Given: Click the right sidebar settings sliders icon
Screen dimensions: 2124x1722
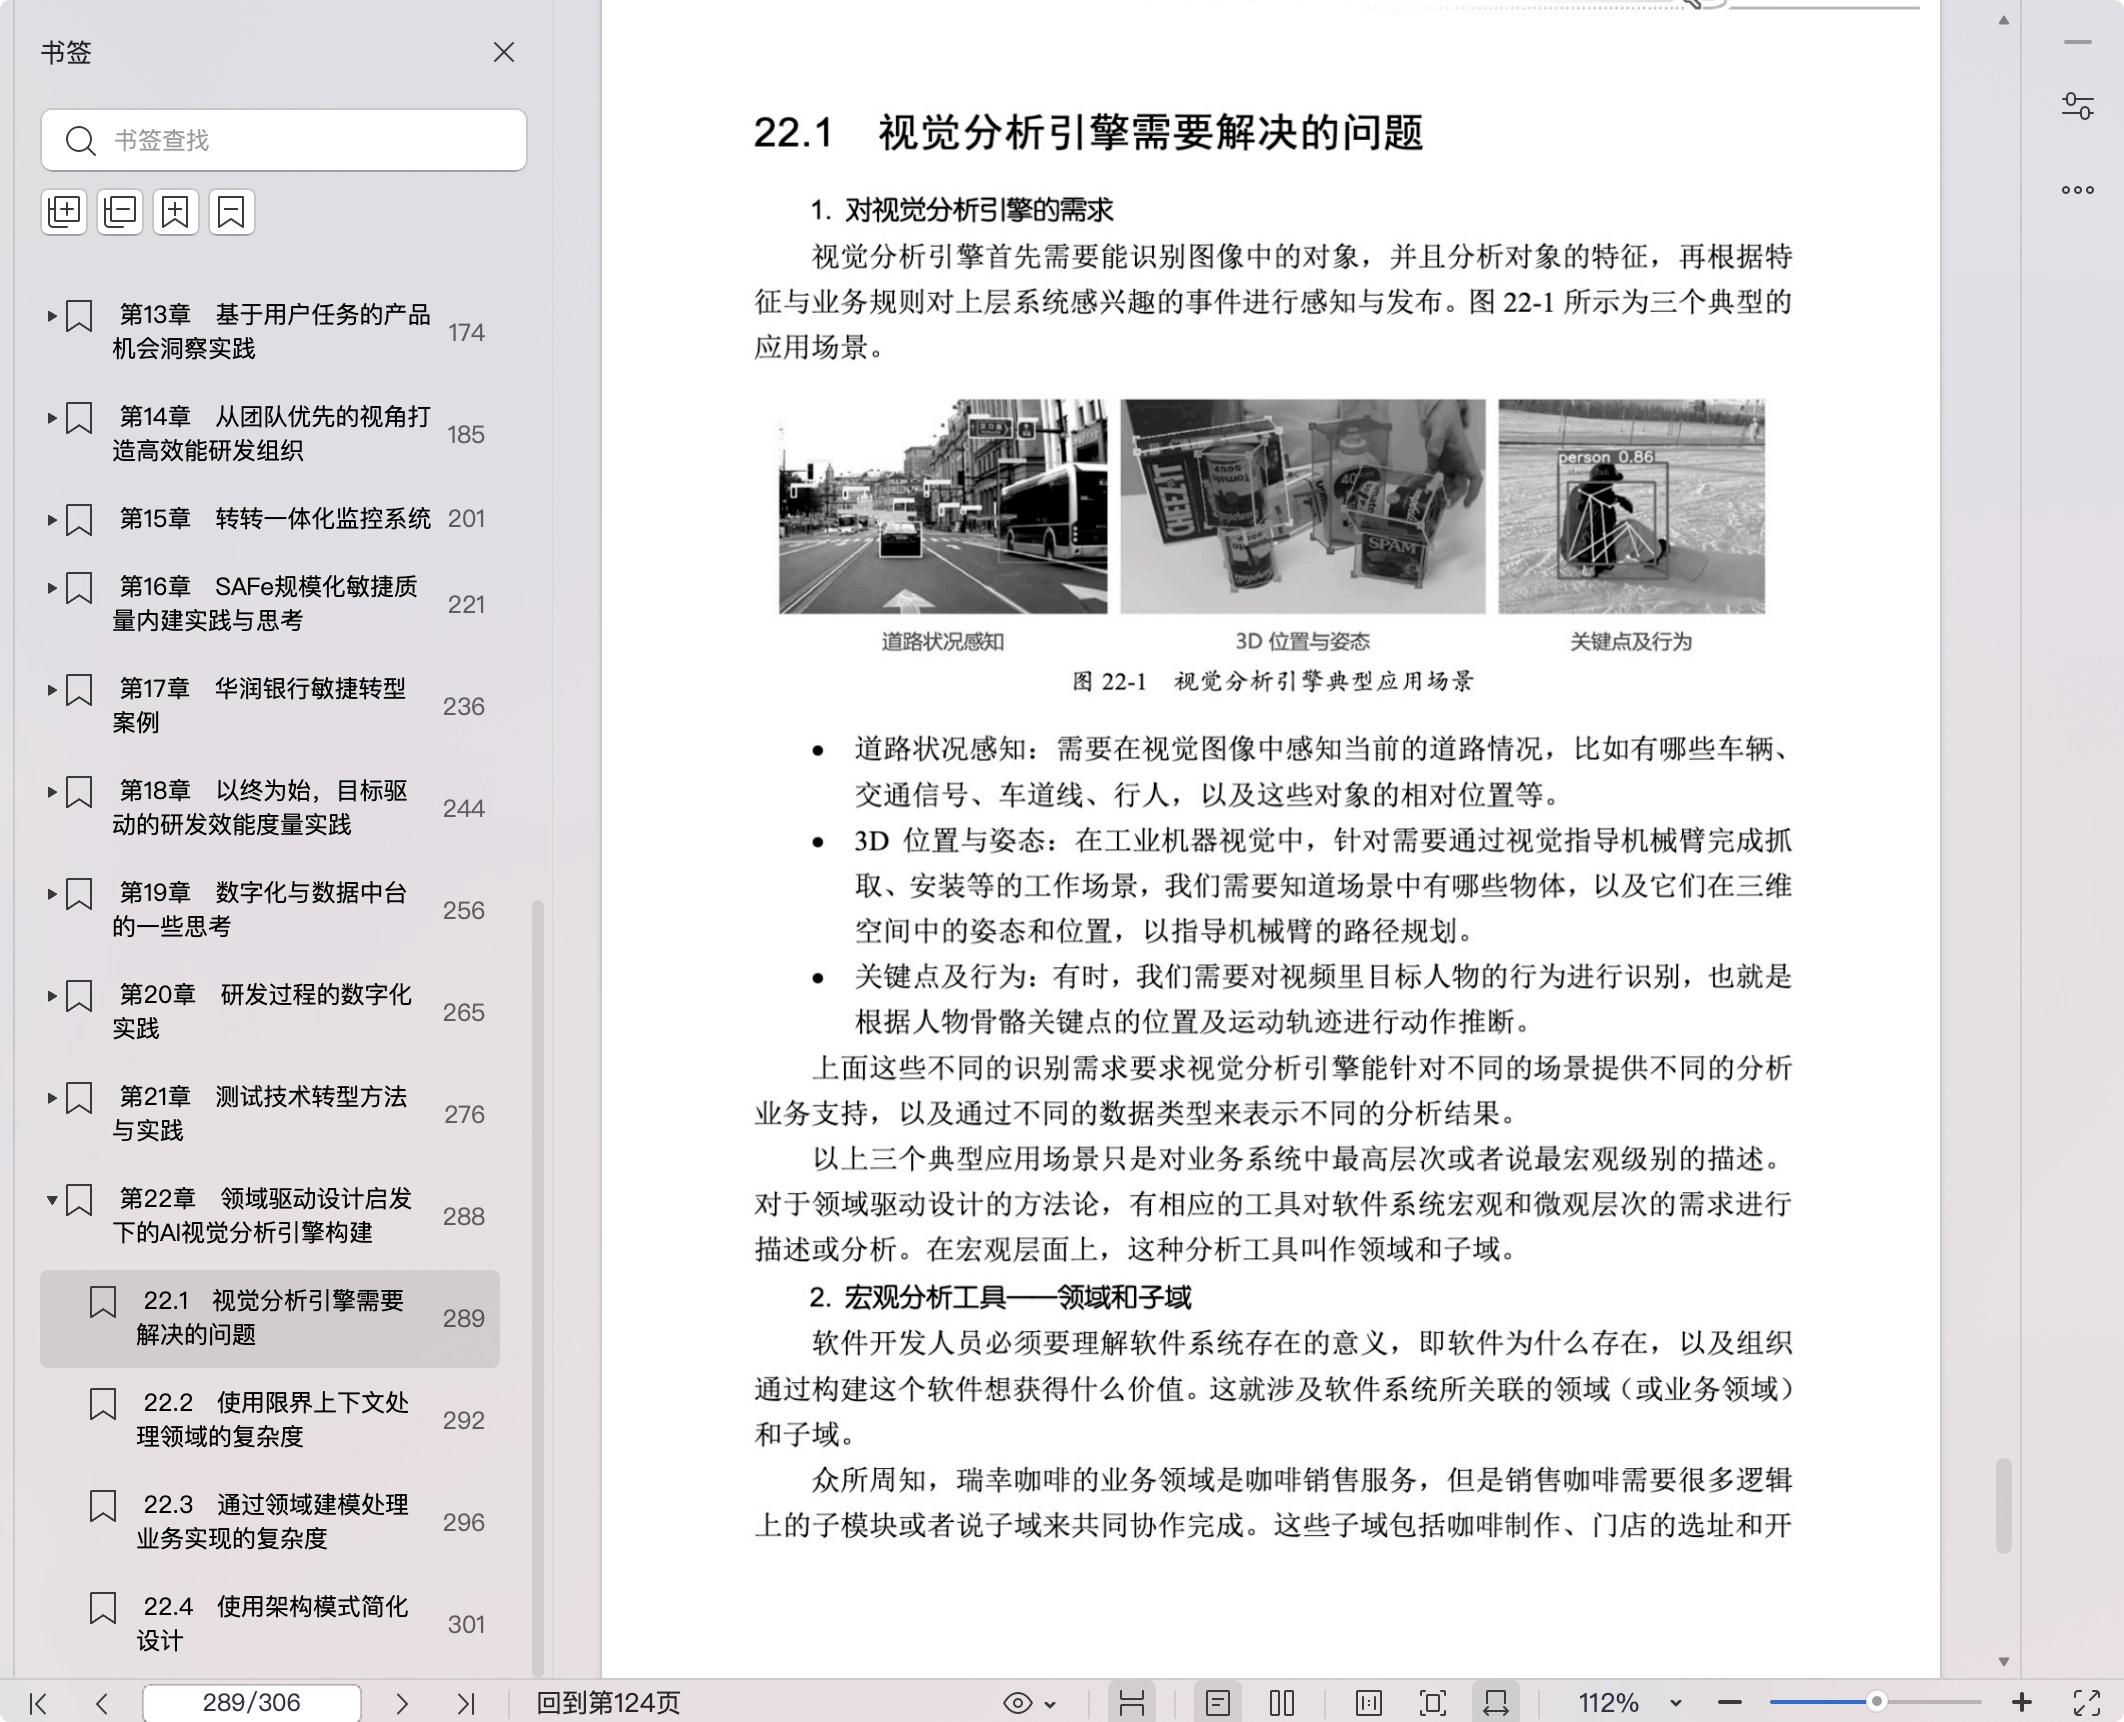Looking at the screenshot, I should [2078, 105].
